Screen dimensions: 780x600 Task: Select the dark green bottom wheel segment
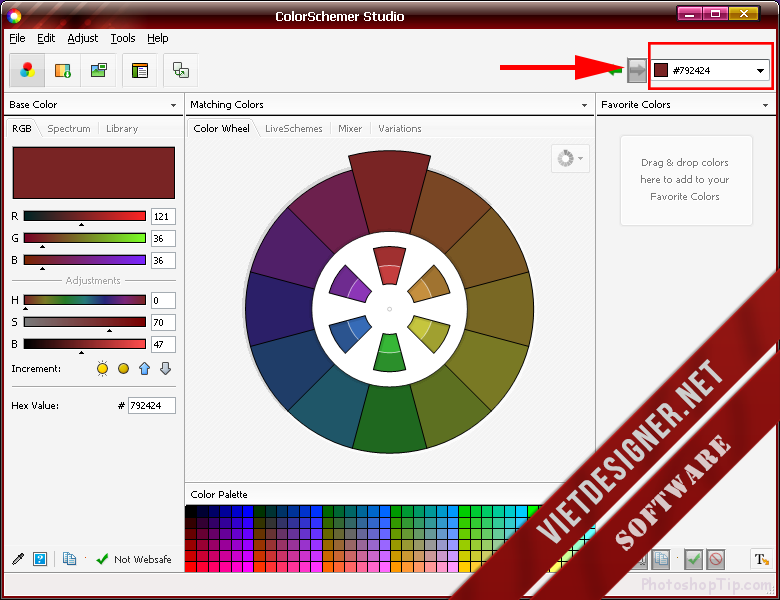click(390, 419)
